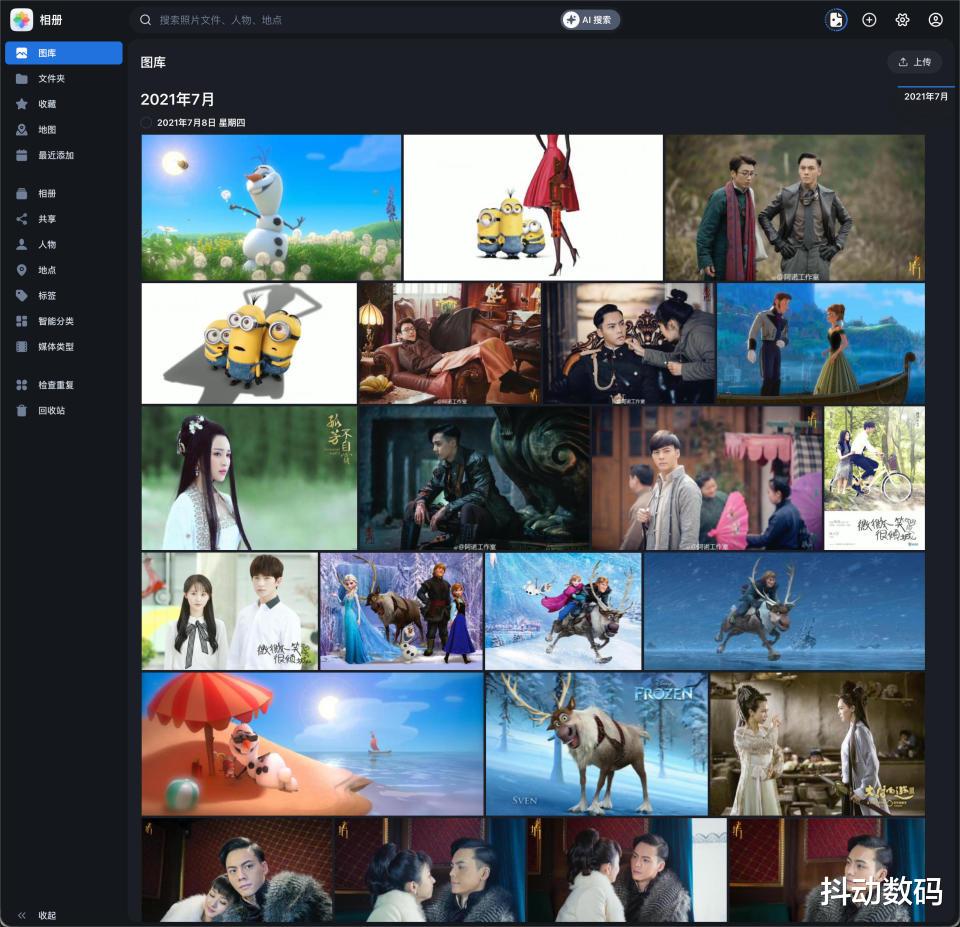Open the Minions with red dress thumbnail
The width and height of the screenshot is (960, 927).
click(533, 208)
